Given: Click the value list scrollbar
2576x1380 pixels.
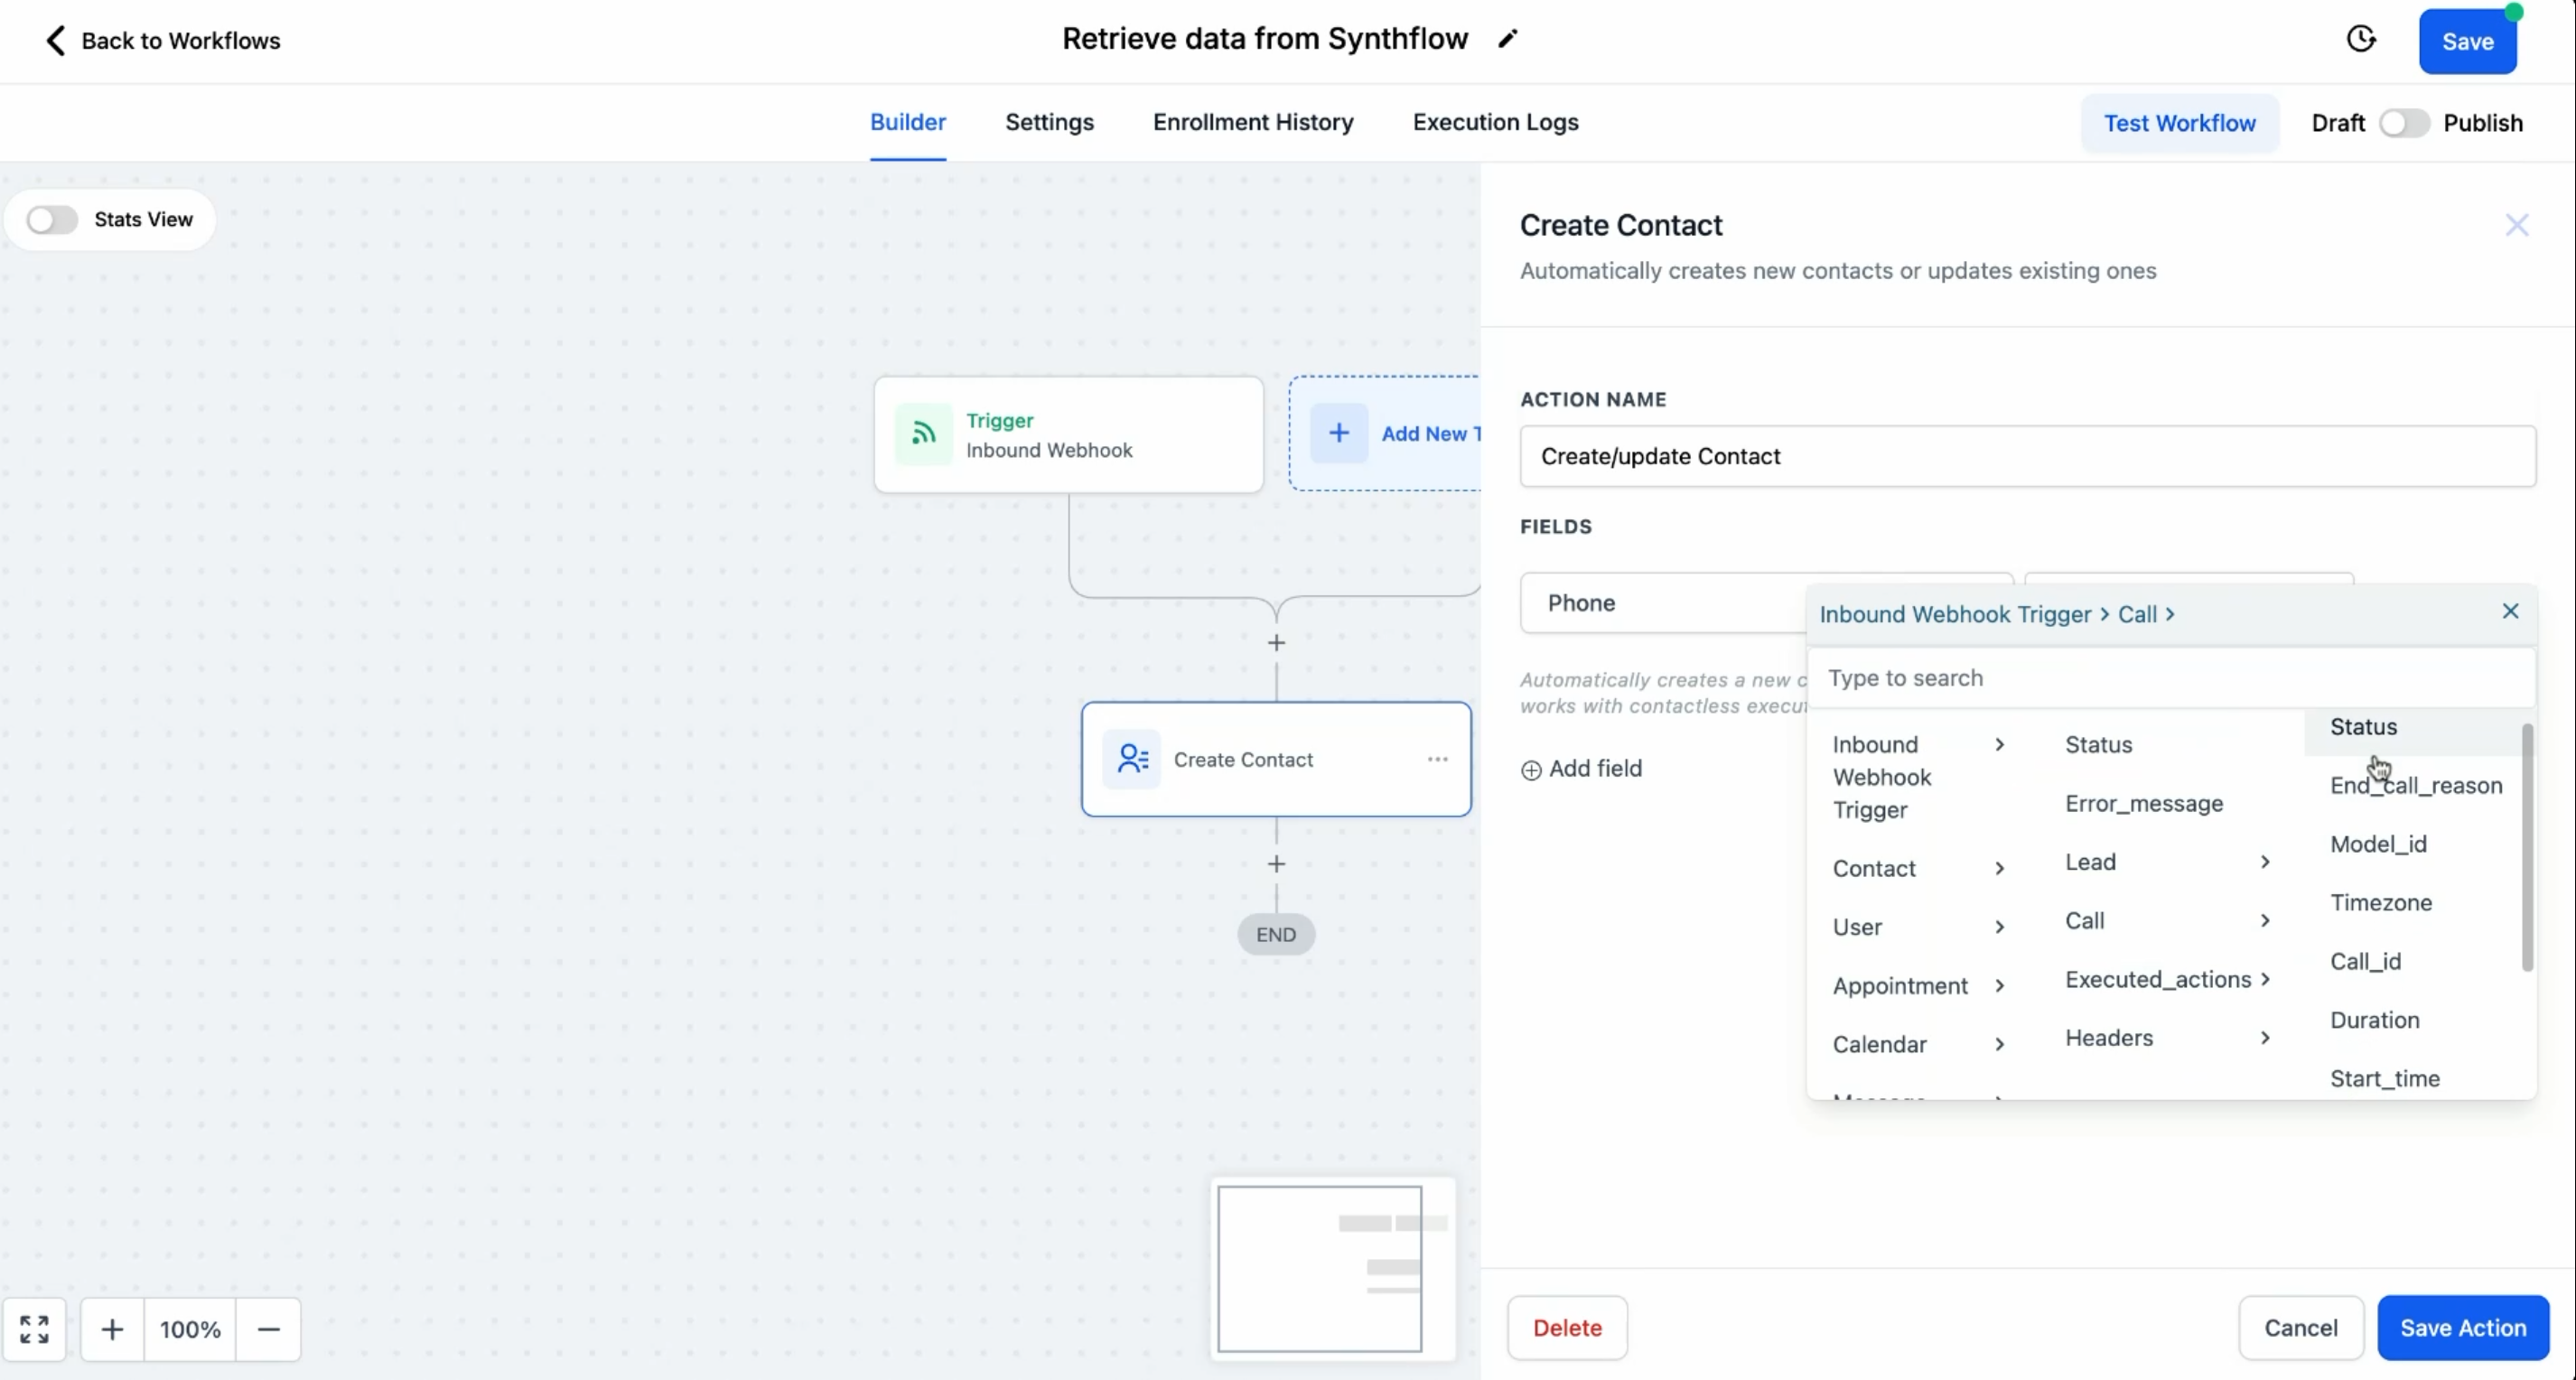Looking at the screenshot, I should tap(2527, 848).
